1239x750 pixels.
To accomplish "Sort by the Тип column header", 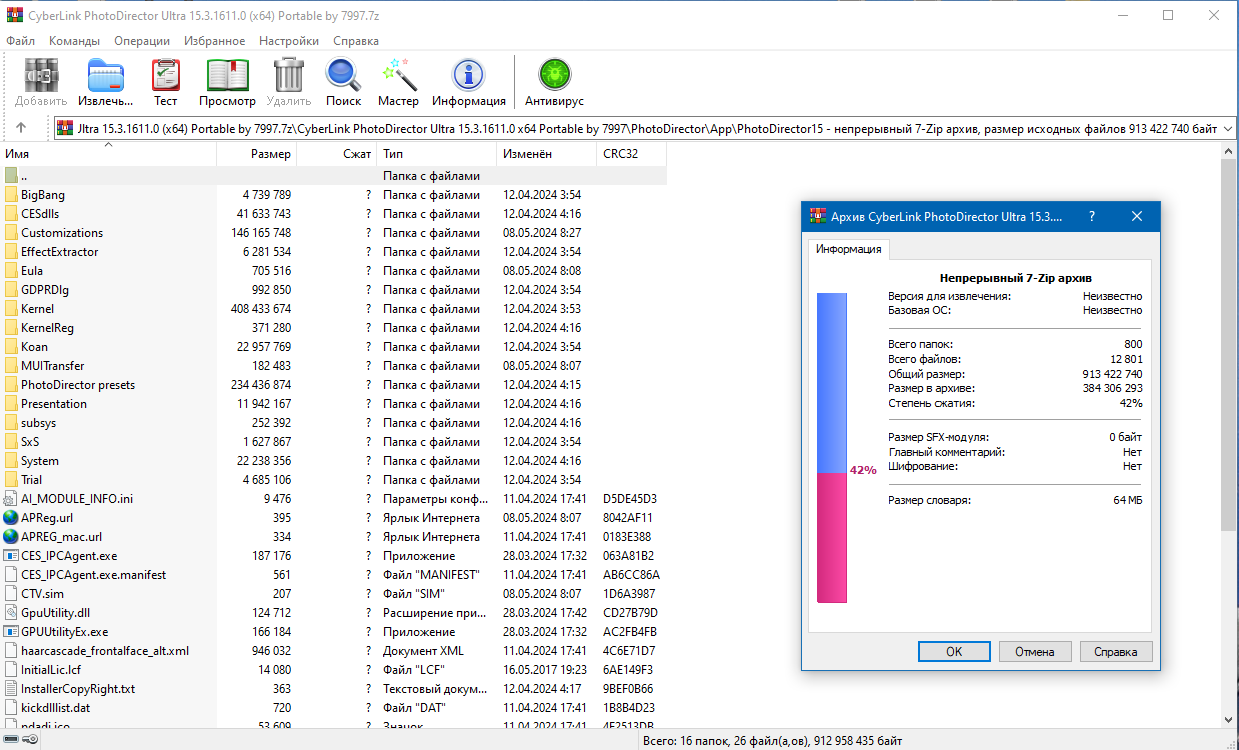I will [437, 154].
